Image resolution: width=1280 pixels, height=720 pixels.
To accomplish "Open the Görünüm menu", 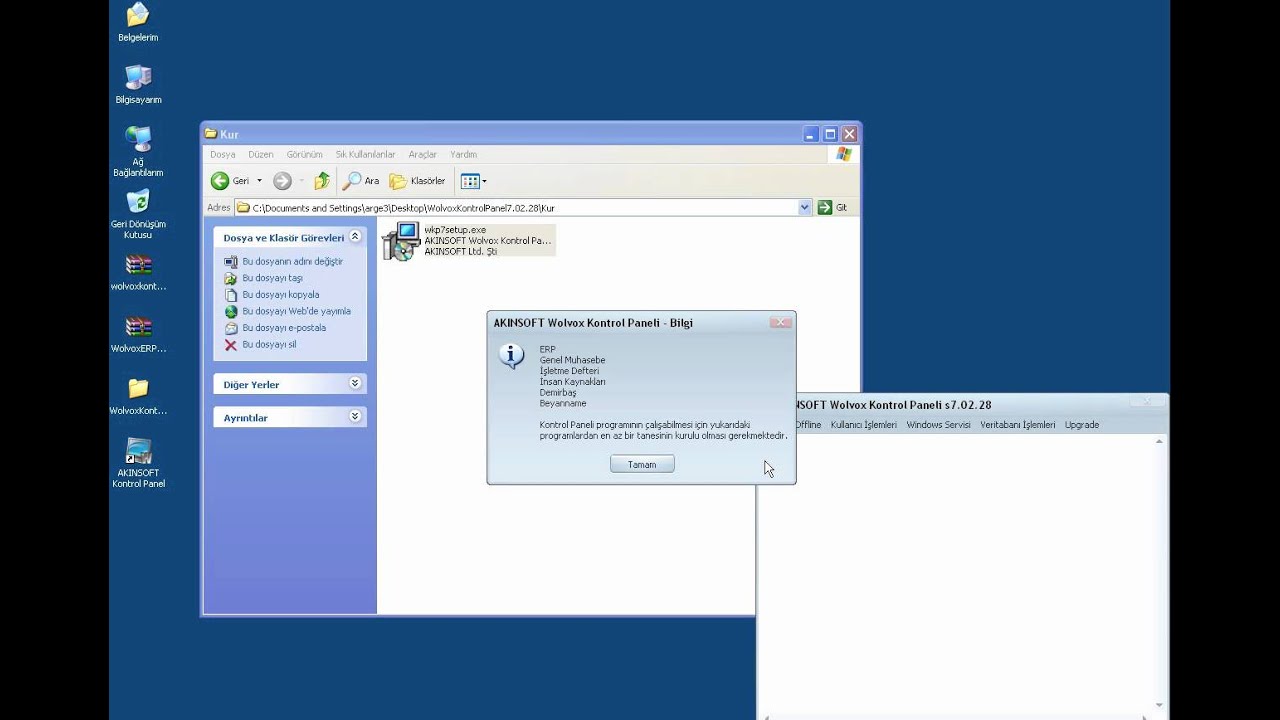I will pos(304,155).
